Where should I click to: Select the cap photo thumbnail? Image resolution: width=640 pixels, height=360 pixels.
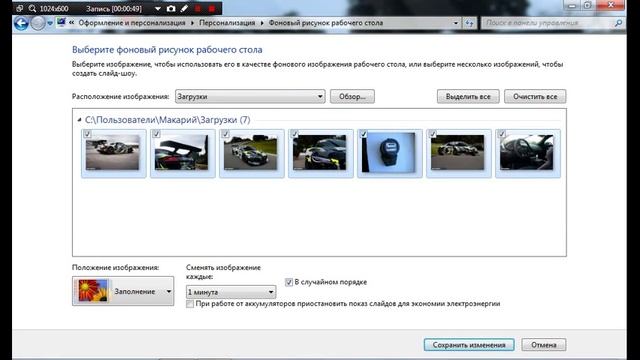pos(389,152)
